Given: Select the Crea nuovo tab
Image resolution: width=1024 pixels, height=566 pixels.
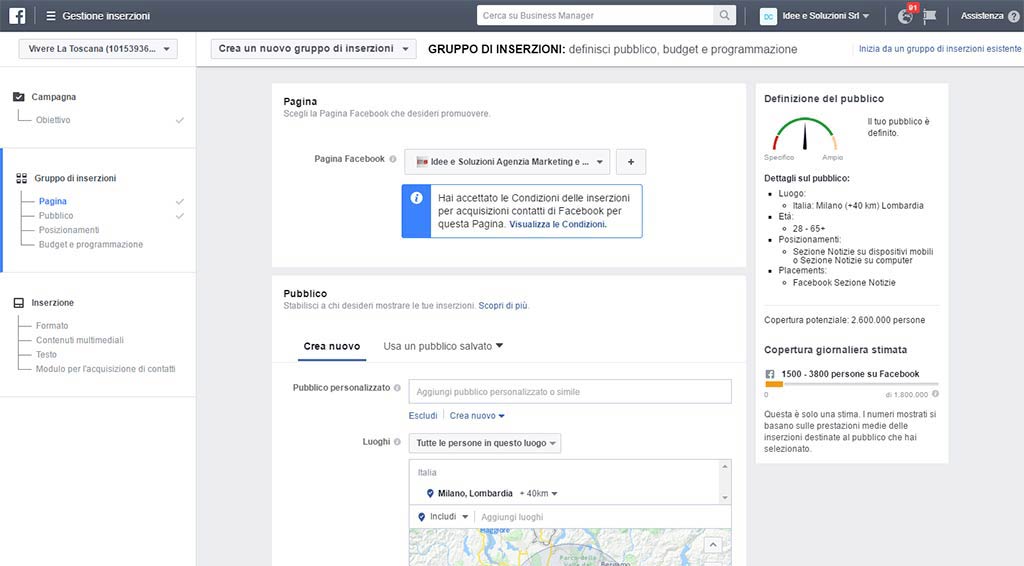Looking at the screenshot, I should [332, 347].
